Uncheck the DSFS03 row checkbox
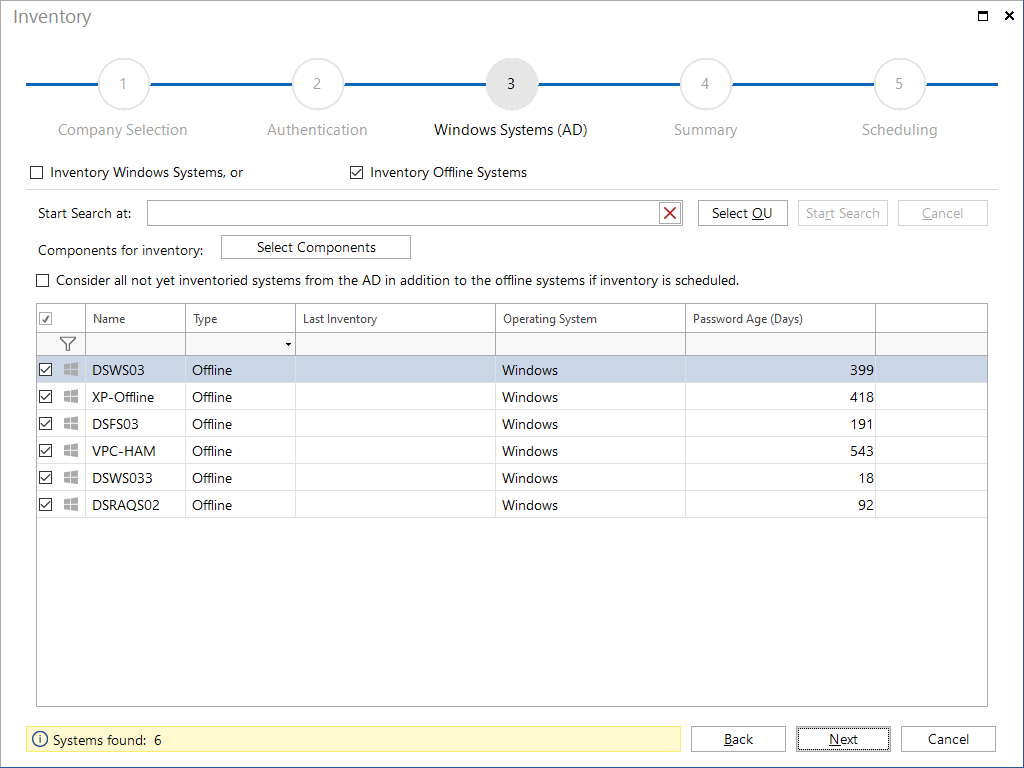 46,424
